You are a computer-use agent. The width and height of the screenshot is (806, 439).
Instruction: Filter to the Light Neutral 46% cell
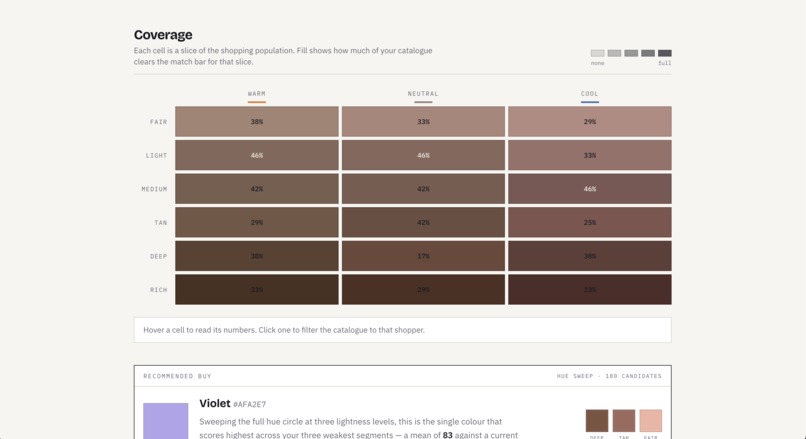(x=423, y=155)
